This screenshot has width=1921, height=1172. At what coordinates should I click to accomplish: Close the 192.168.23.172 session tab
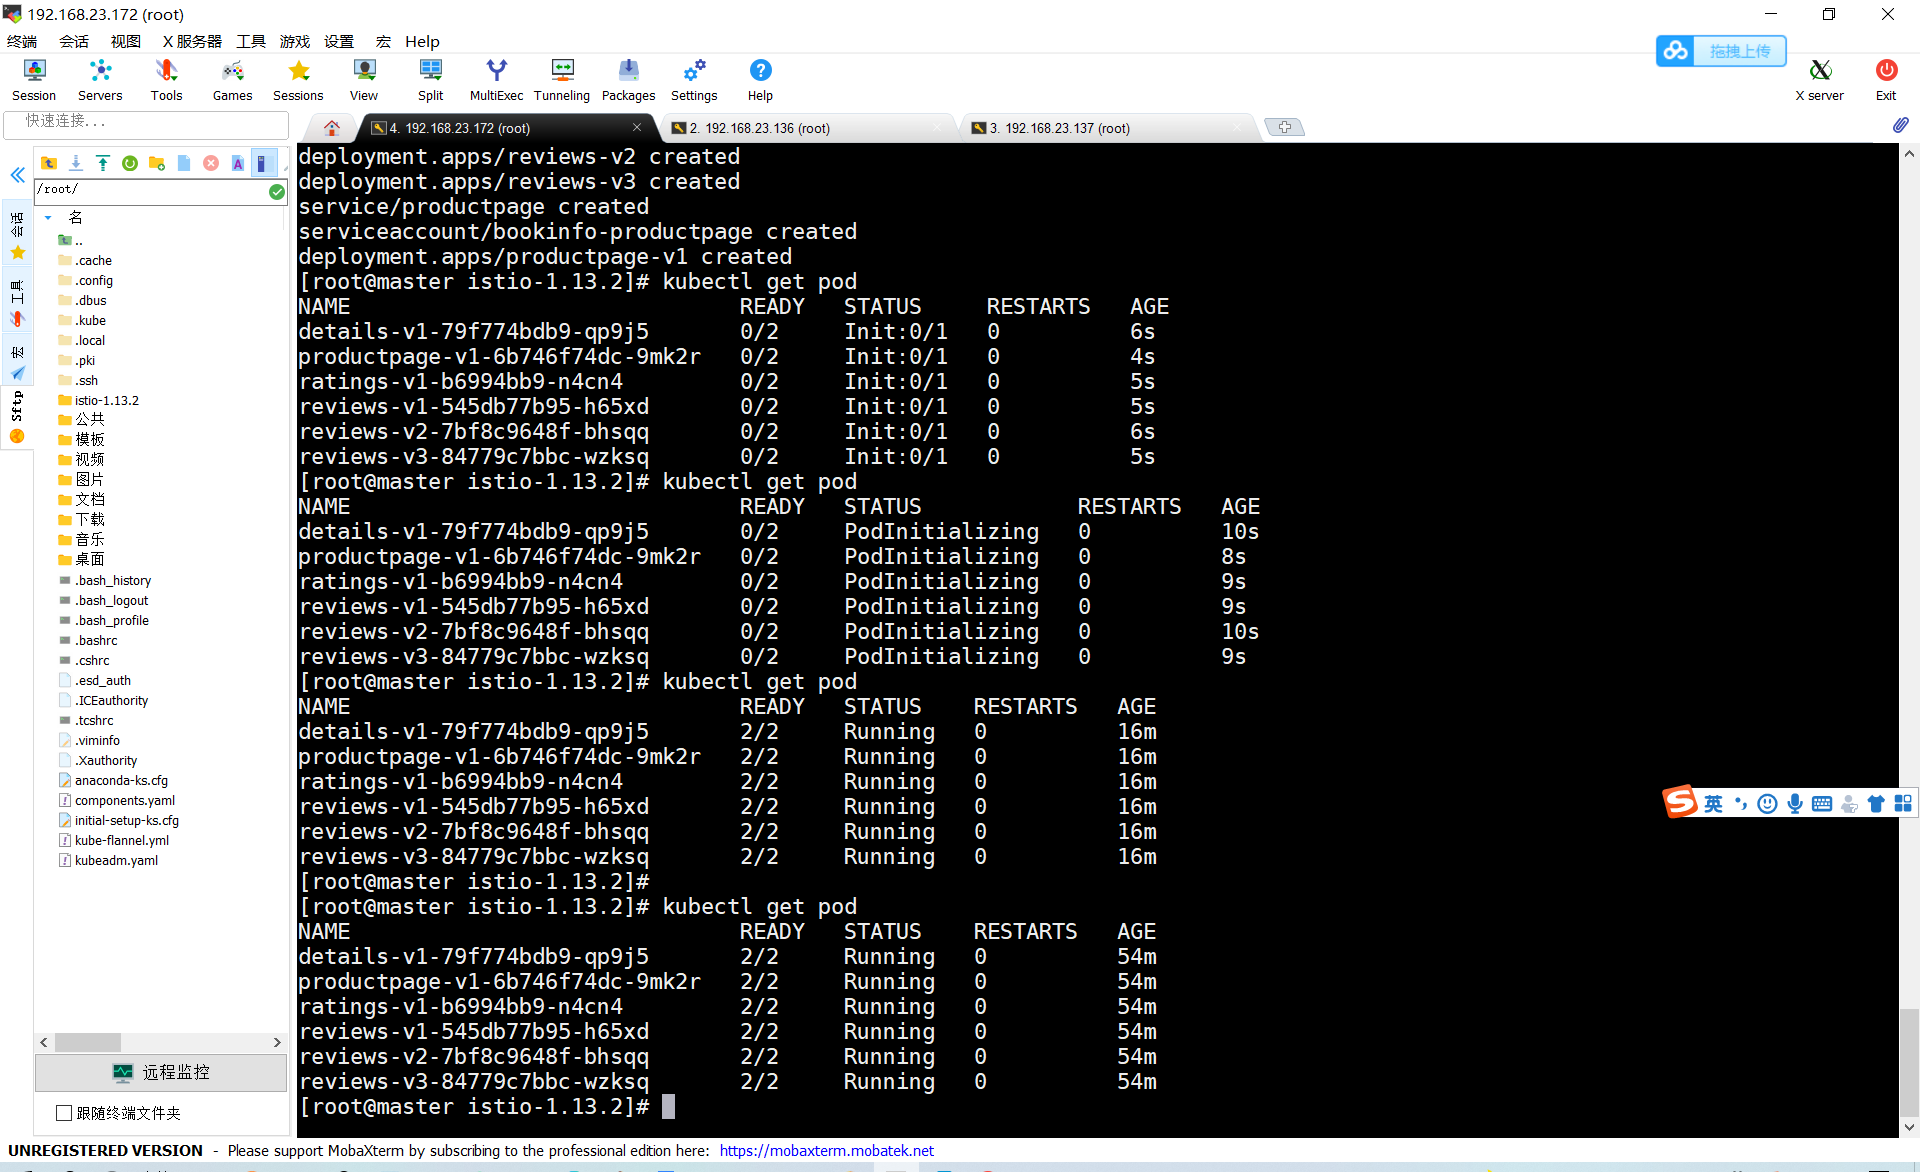(x=637, y=127)
